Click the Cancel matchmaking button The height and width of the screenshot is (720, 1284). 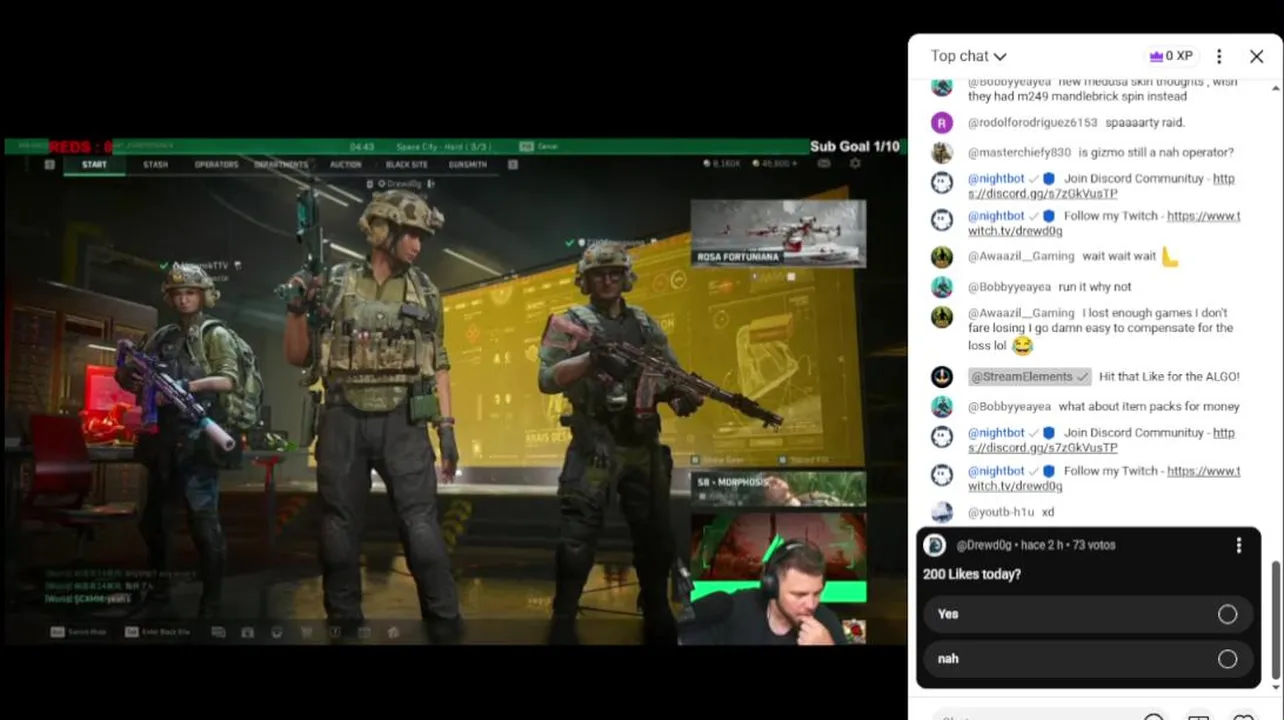[x=539, y=146]
